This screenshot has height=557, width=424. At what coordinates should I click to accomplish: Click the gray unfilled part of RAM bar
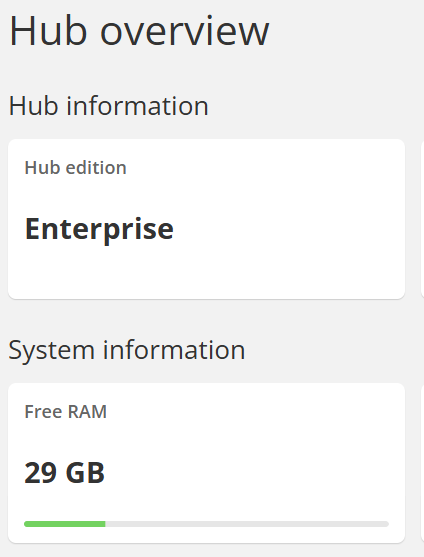(247, 524)
